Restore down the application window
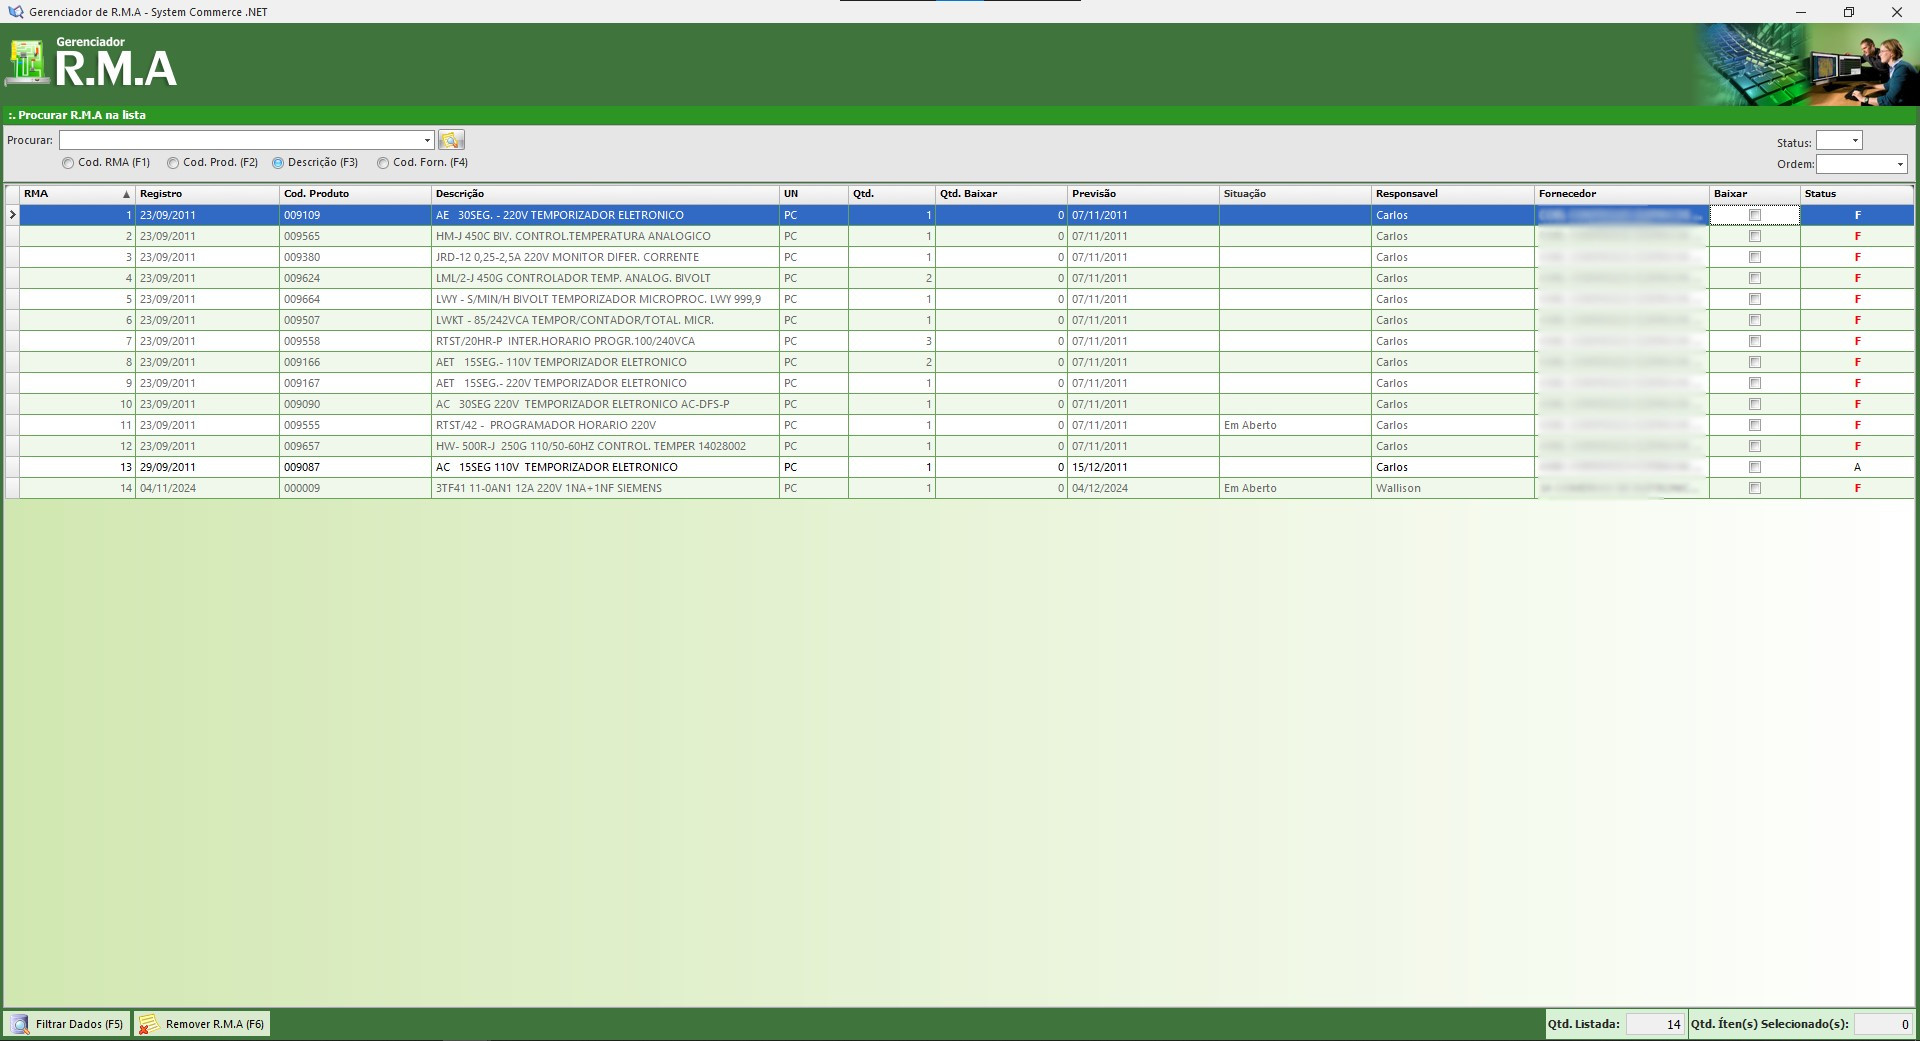Viewport: 1920px width, 1041px height. click(1848, 12)
